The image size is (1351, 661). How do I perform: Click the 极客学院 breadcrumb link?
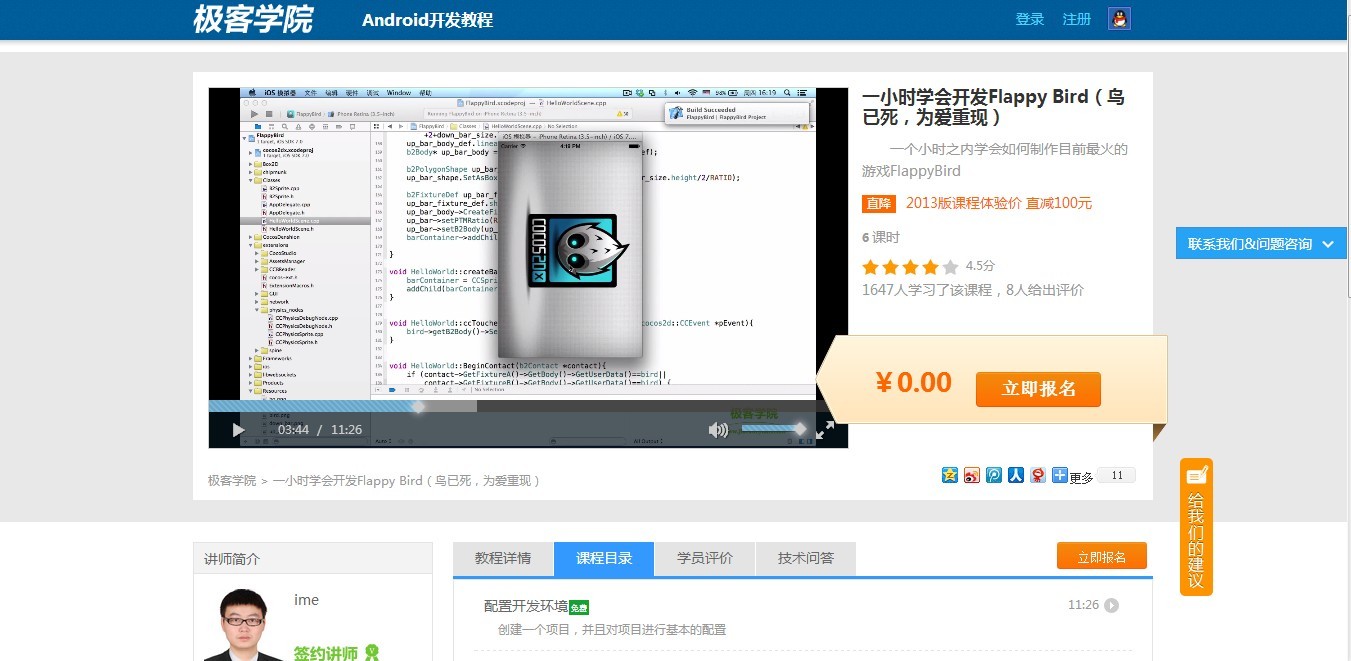[x=232, y=480]
